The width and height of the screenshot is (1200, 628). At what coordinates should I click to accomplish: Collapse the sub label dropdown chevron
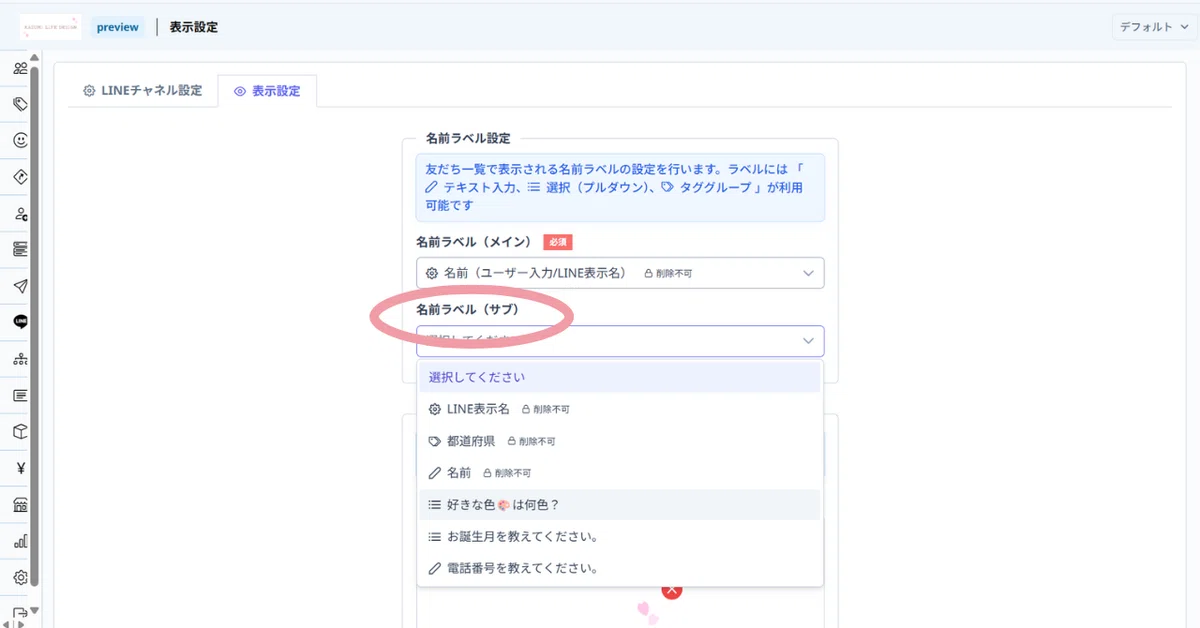pos(808,341)
